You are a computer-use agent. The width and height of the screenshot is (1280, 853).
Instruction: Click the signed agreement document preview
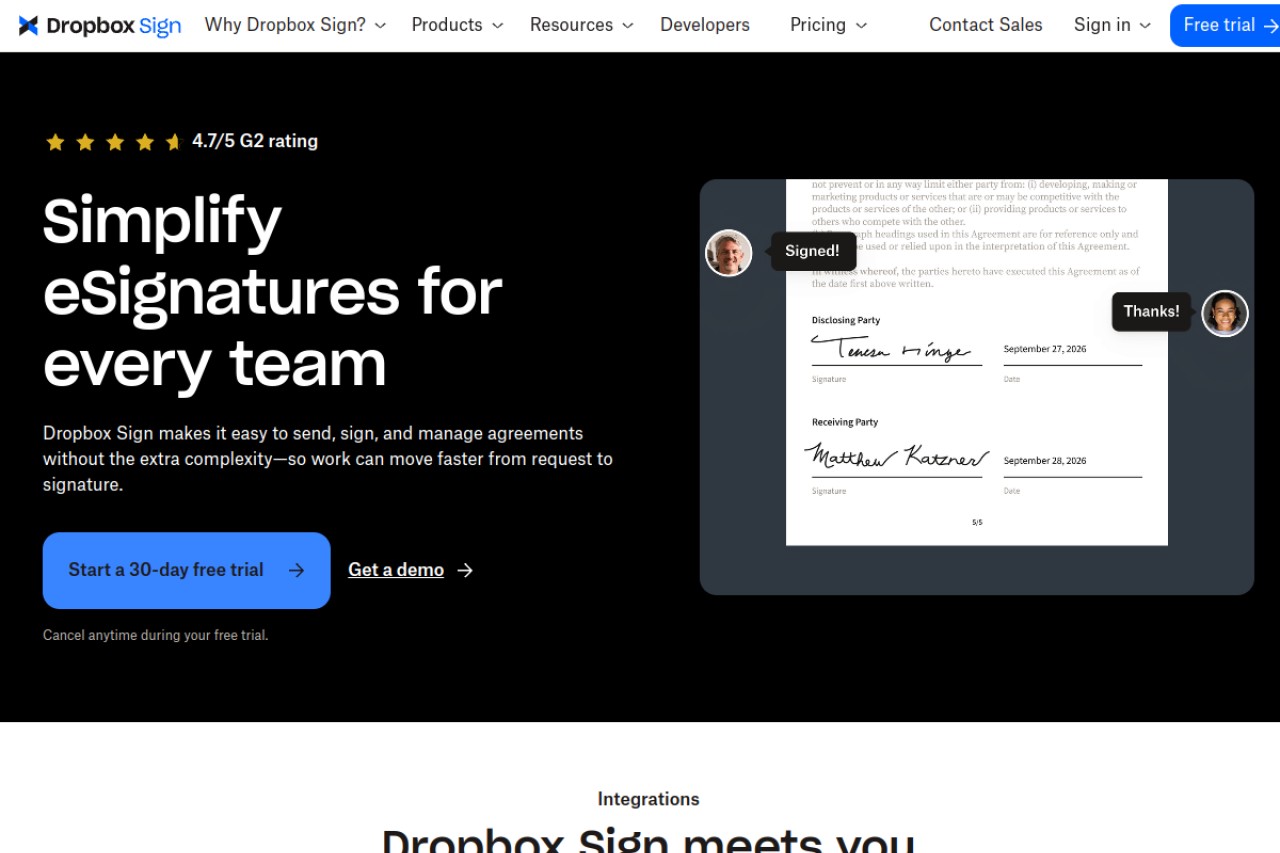coord(977,362)
